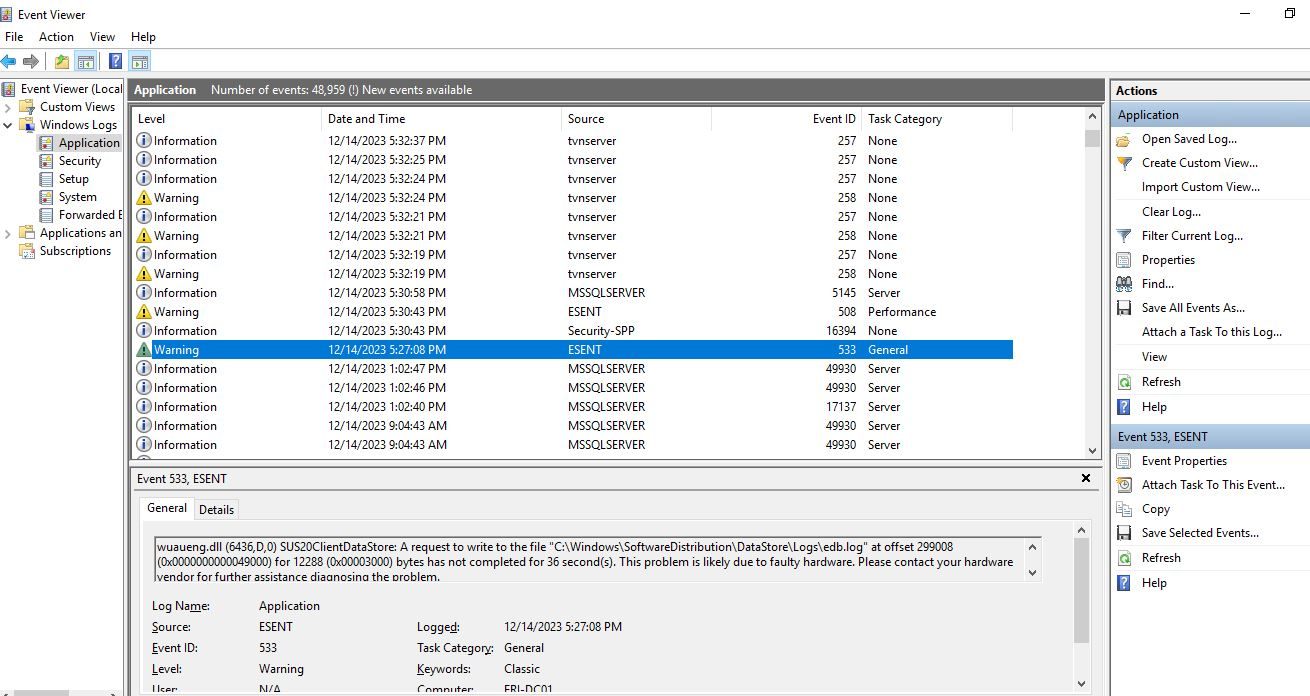Click the Copy icon under Event 533
This screenshot has width=1310, height=696.
tap(1127, 508)
